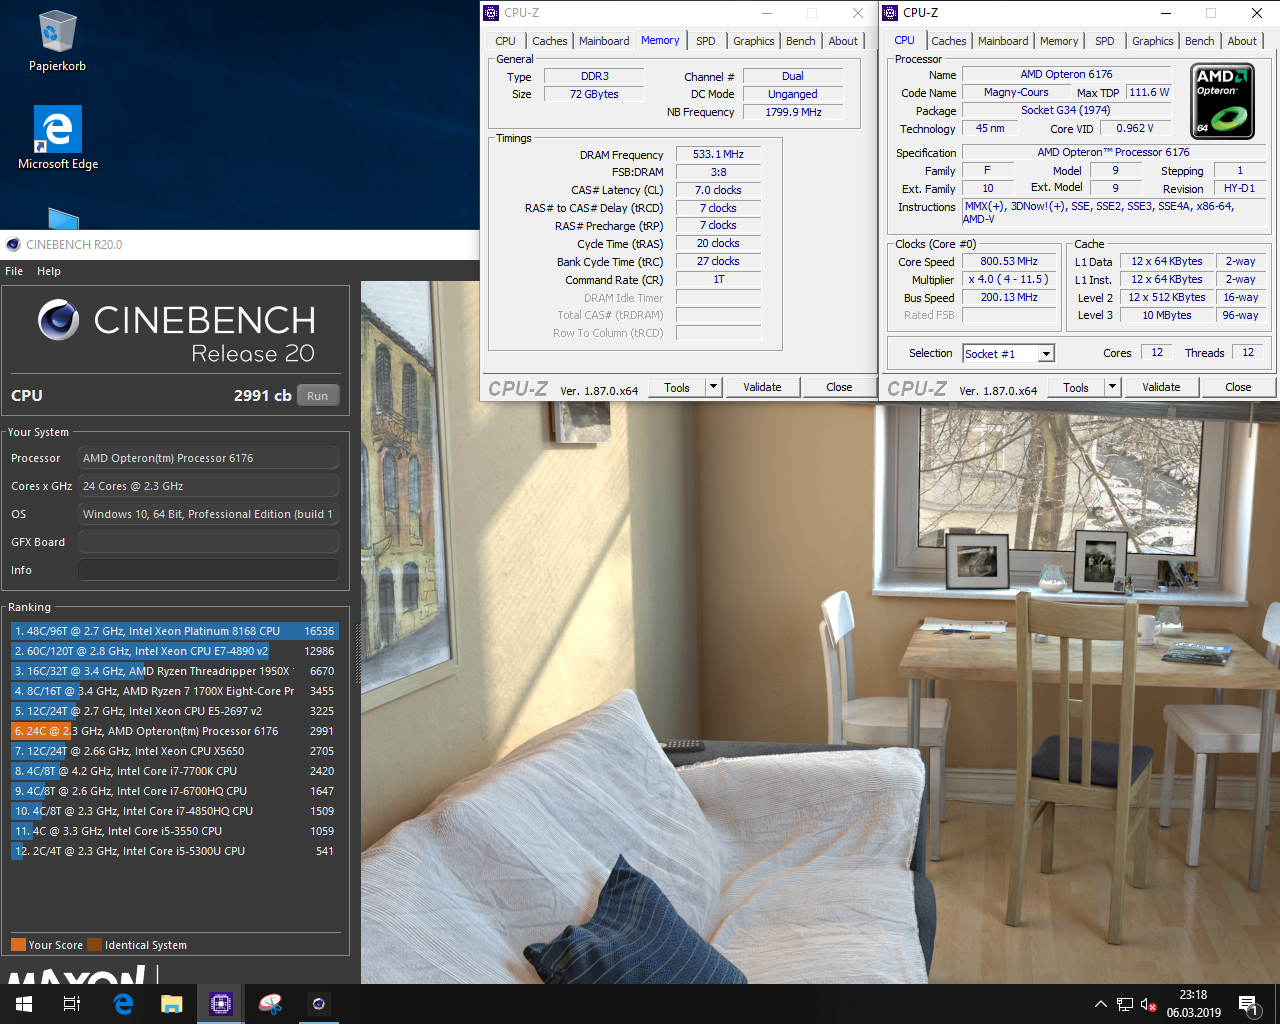The height and width of the screenshot is (1024, 1280).
Task: Open the Action Center notifications icon
Action: [x=1248, y=1004]
